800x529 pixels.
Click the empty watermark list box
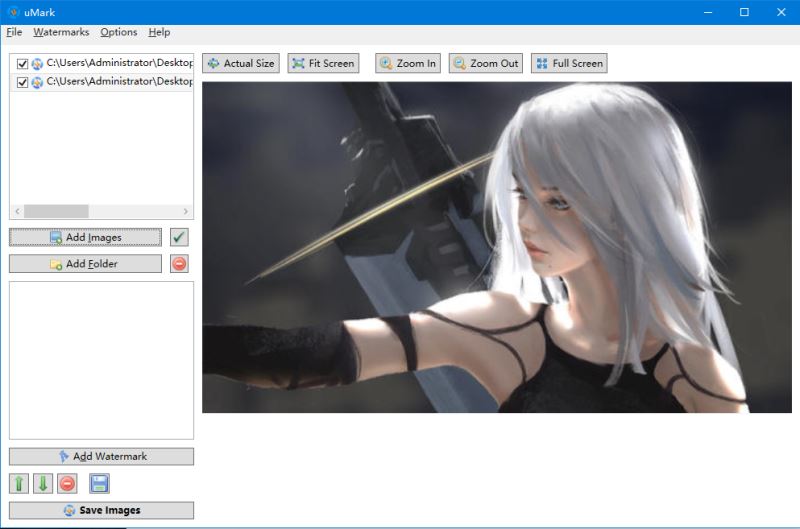[102, 360]
